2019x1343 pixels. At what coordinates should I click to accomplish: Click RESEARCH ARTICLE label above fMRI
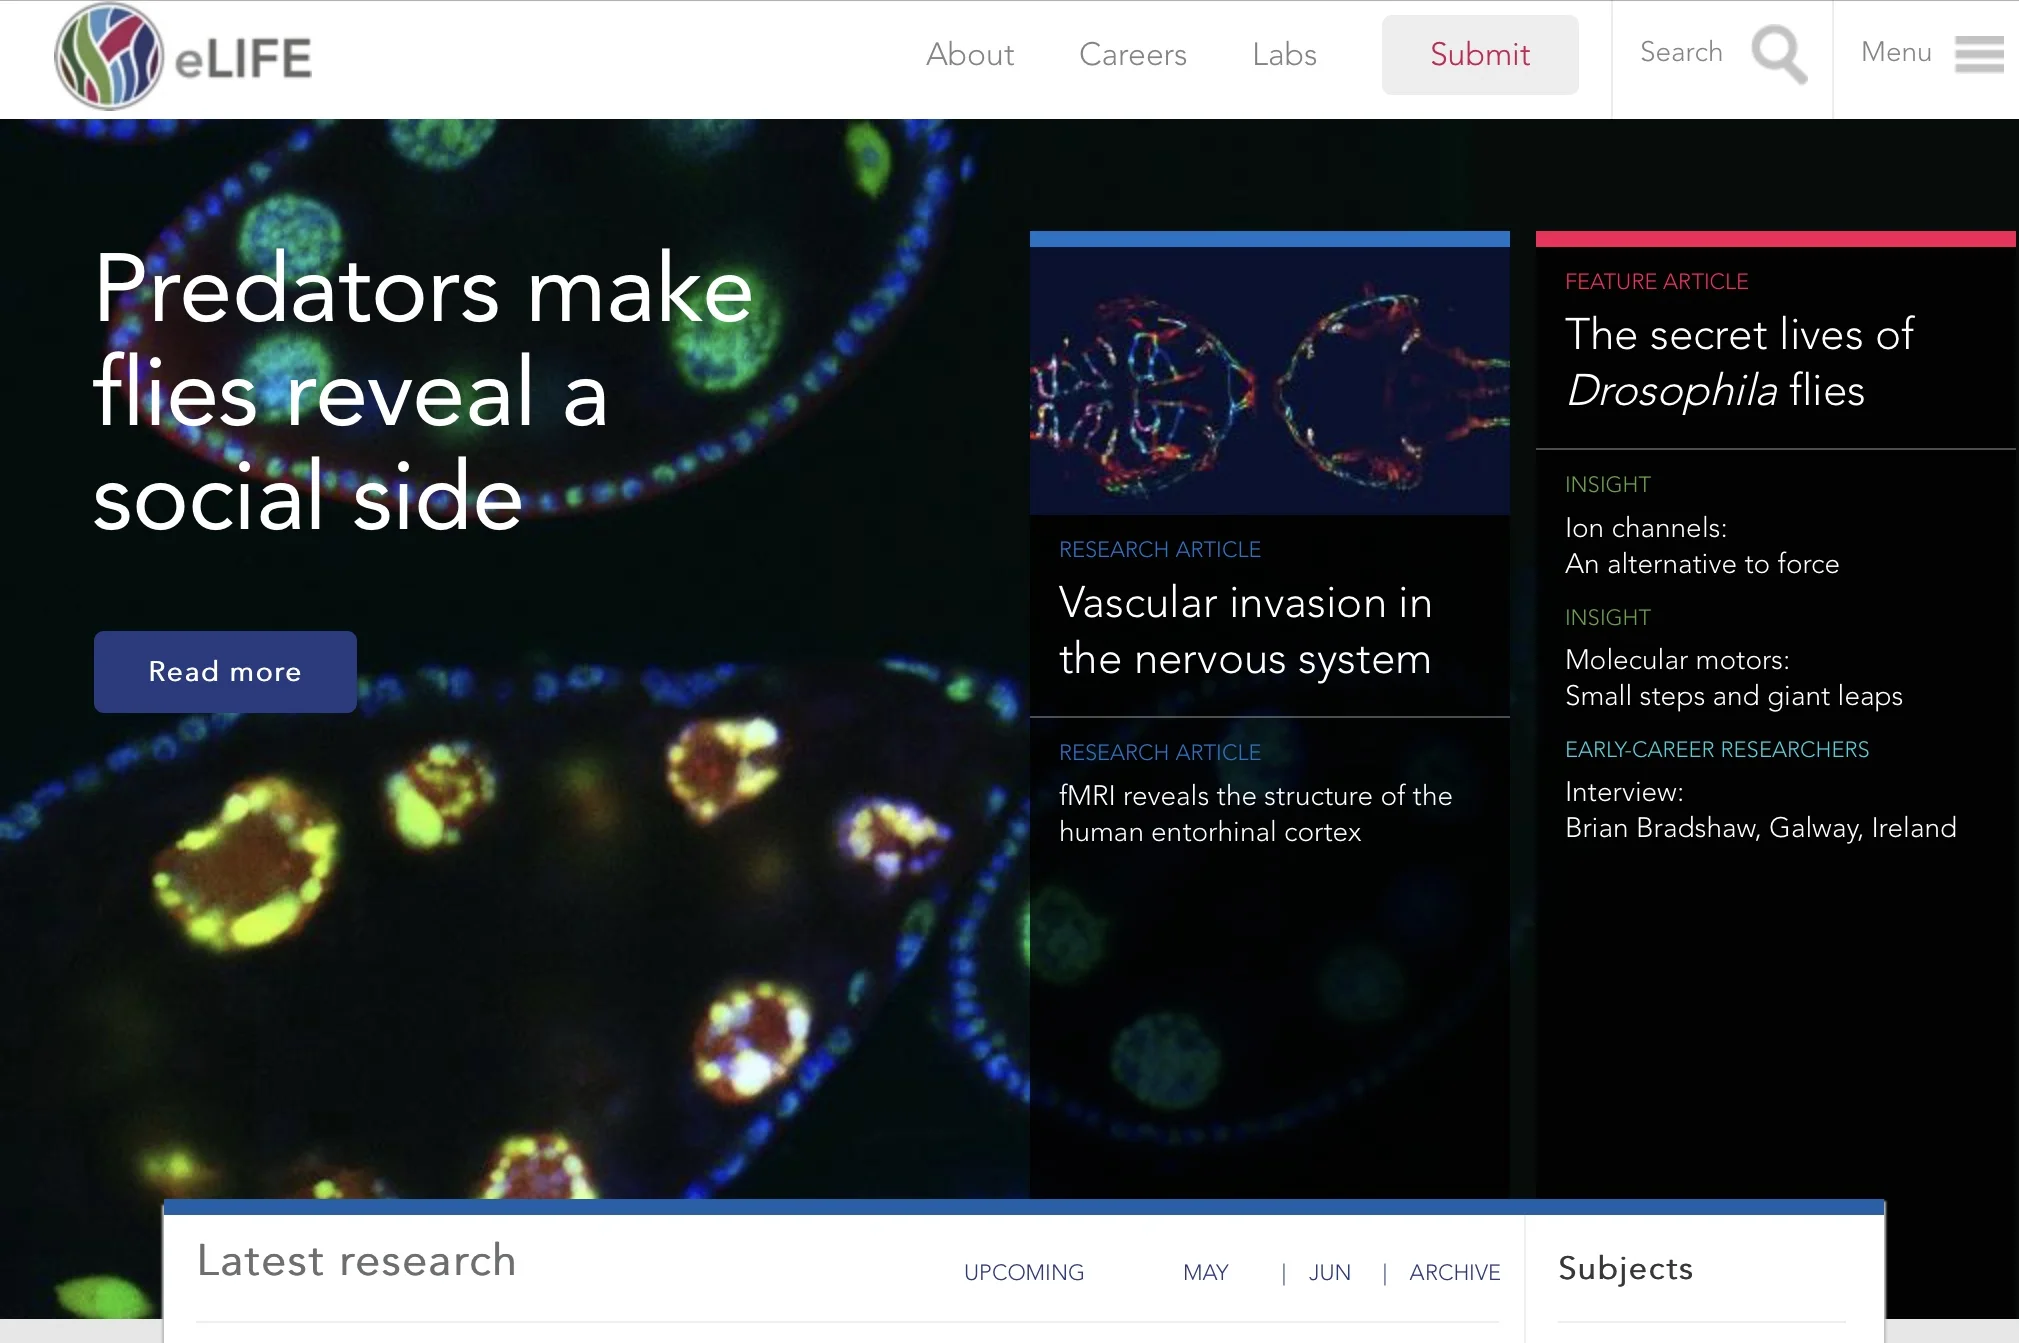(1159, 753)
